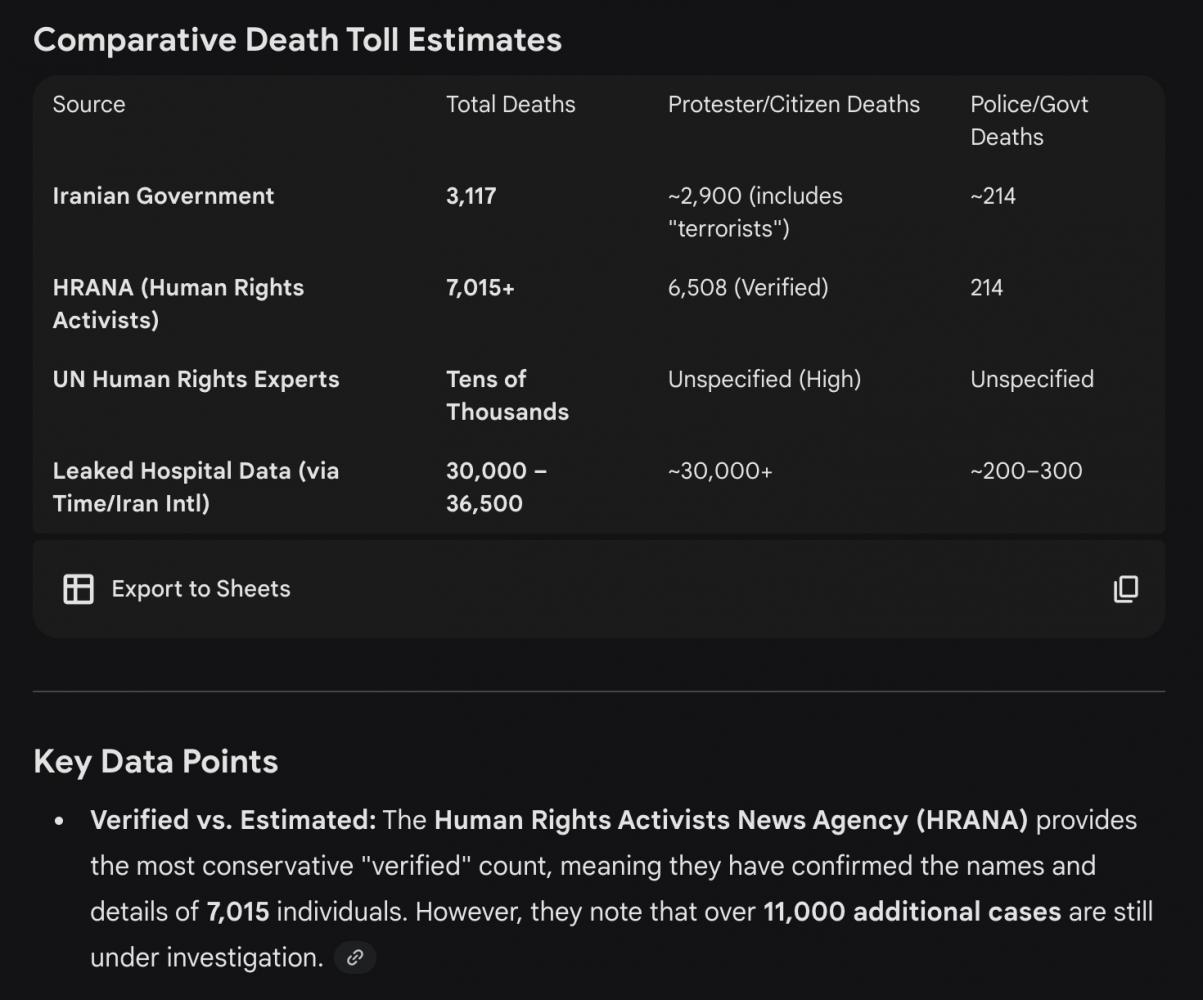Click the Comparative Death Toll Estimates heading
This screenshot has width=1203, height=1000.
pos(297,40)
